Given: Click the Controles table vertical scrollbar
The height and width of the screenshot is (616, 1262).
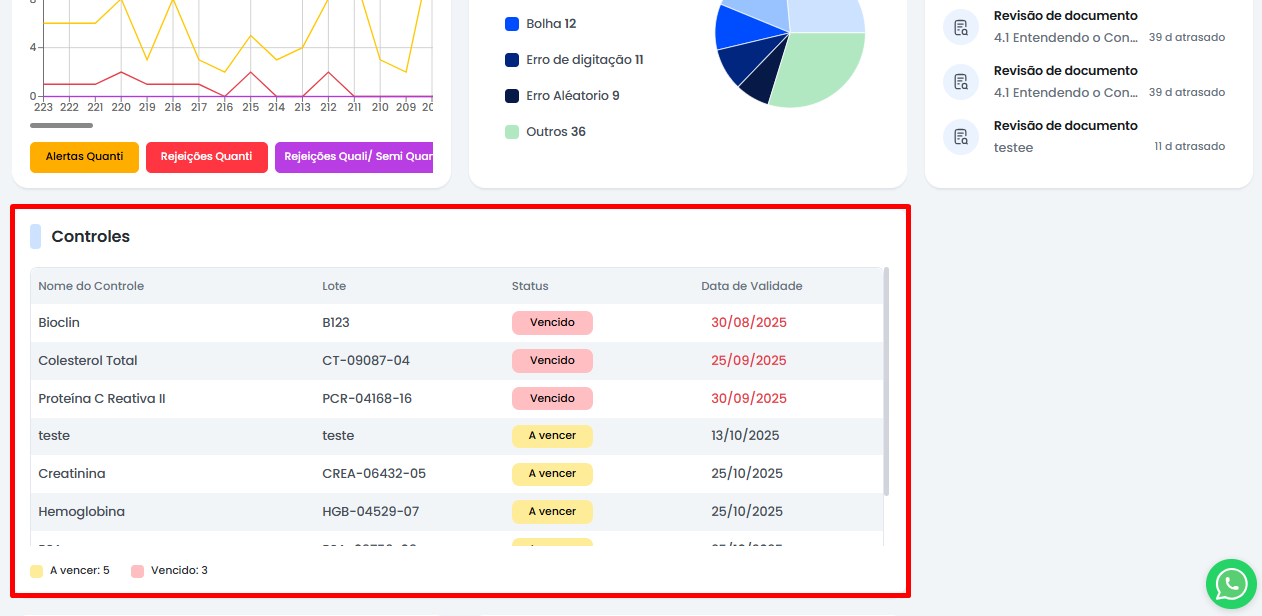Looking at the screenshot, I should [x=886, y=380].
